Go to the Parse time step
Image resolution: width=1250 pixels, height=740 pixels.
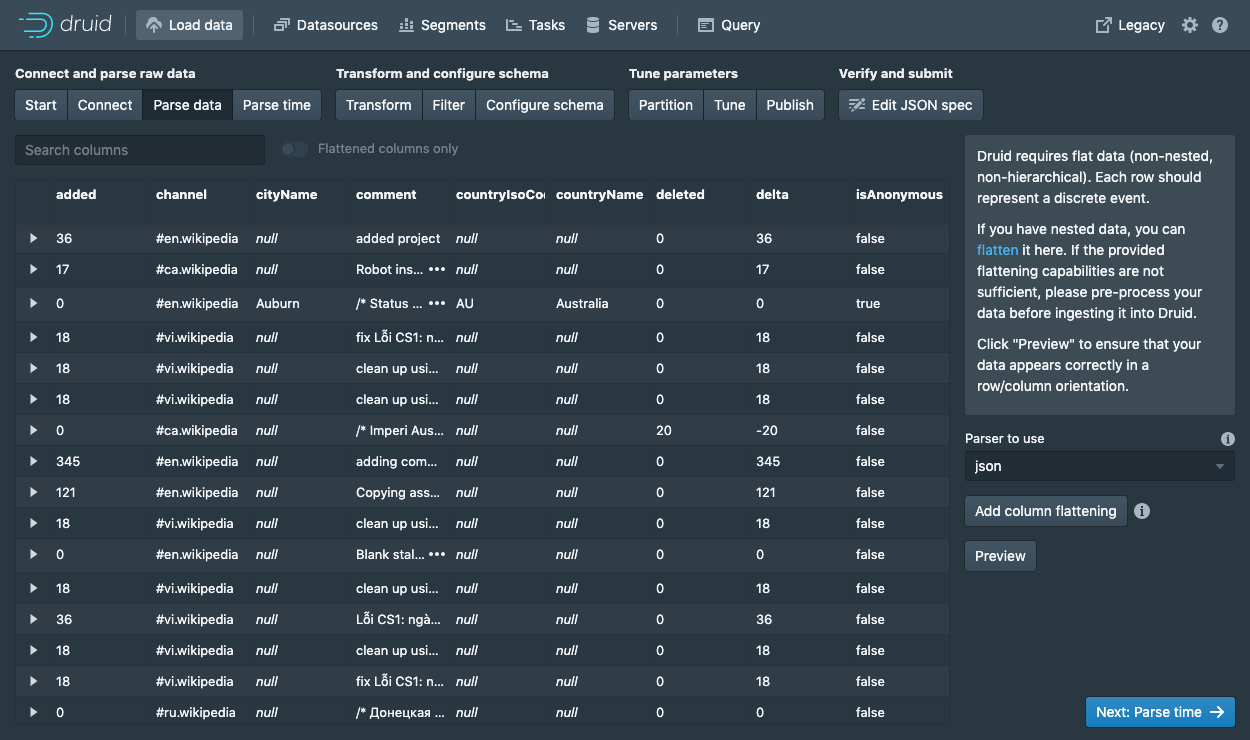pyautogui.click(x=277, y=105)
